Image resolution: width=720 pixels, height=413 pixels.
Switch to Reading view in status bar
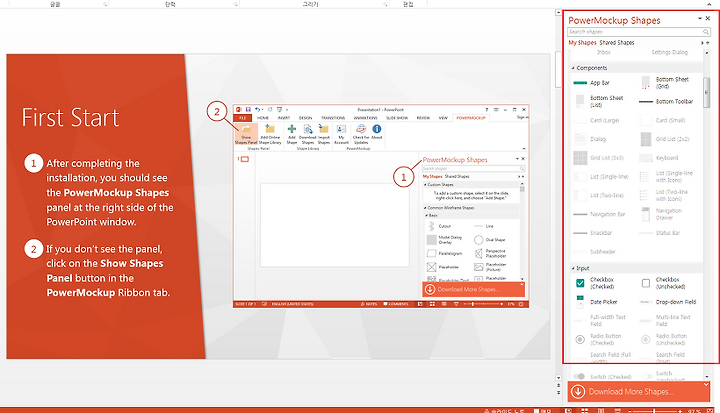click(601, 411)
